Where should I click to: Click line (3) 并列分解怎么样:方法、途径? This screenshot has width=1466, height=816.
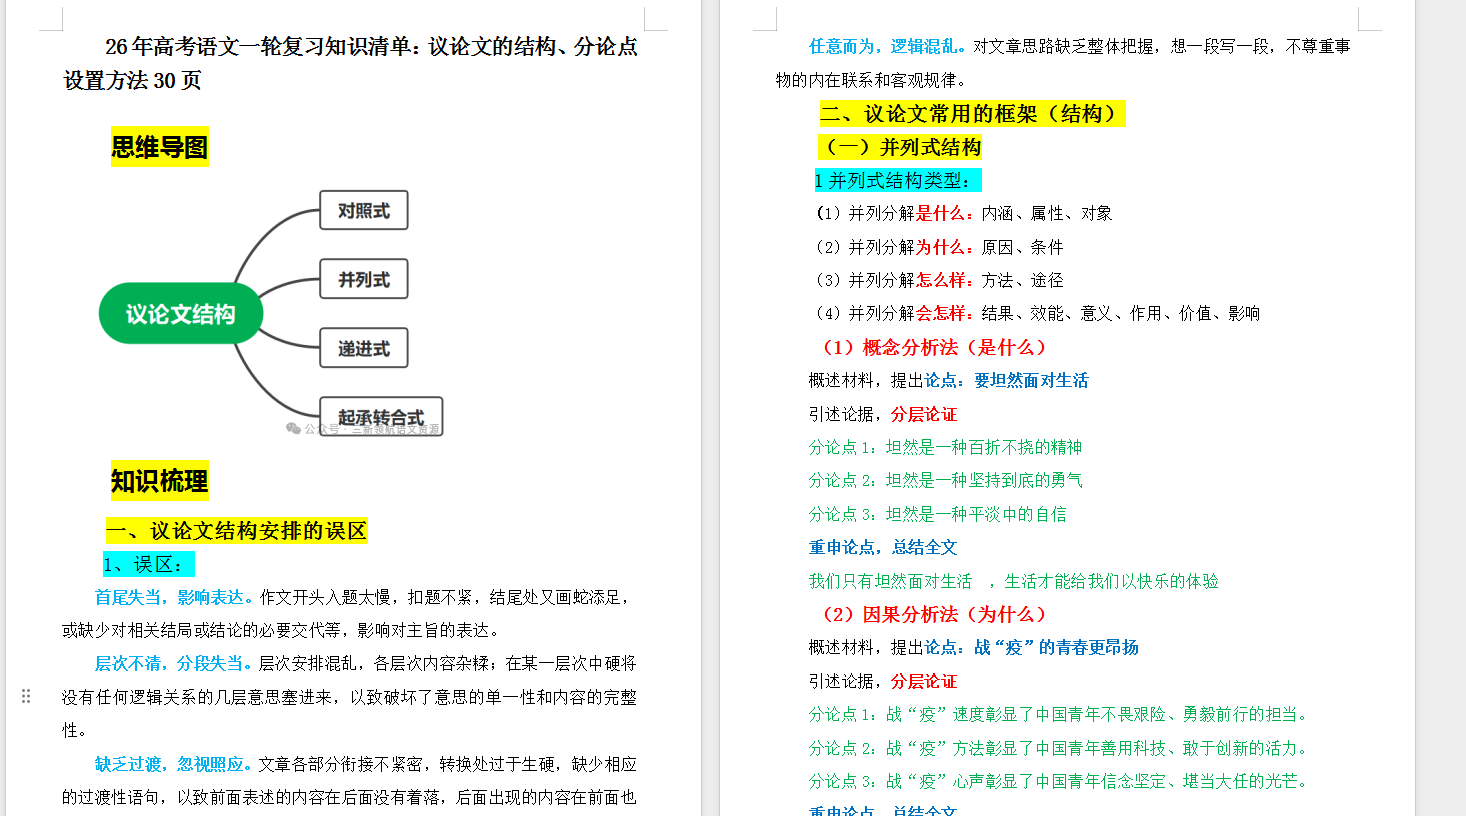(938, 280)
